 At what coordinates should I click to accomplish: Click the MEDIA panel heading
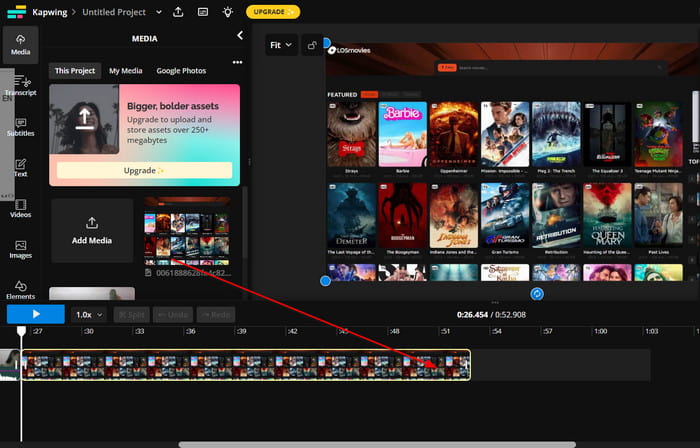click(144, 39)
